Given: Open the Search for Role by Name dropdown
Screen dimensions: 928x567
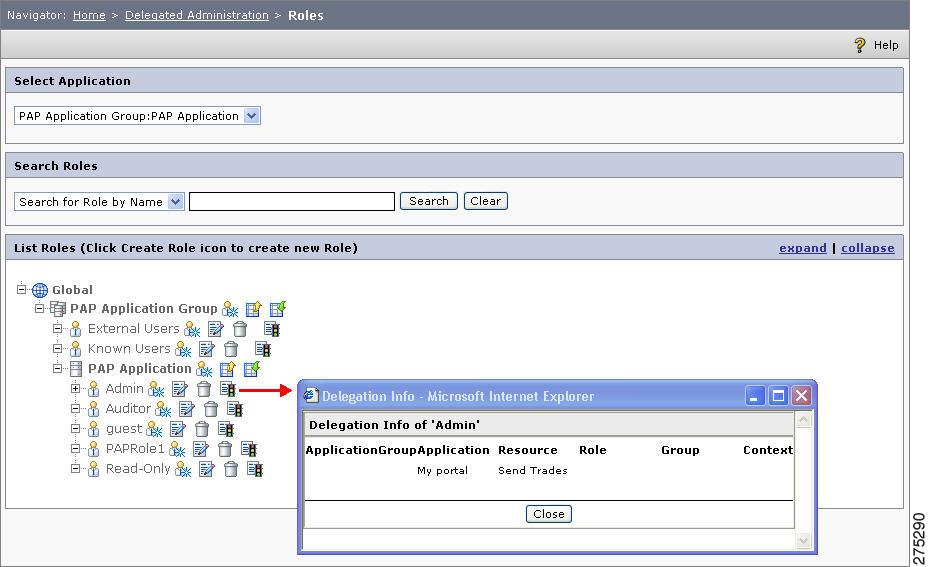Looking at the screenshot, I should [99, 202].
